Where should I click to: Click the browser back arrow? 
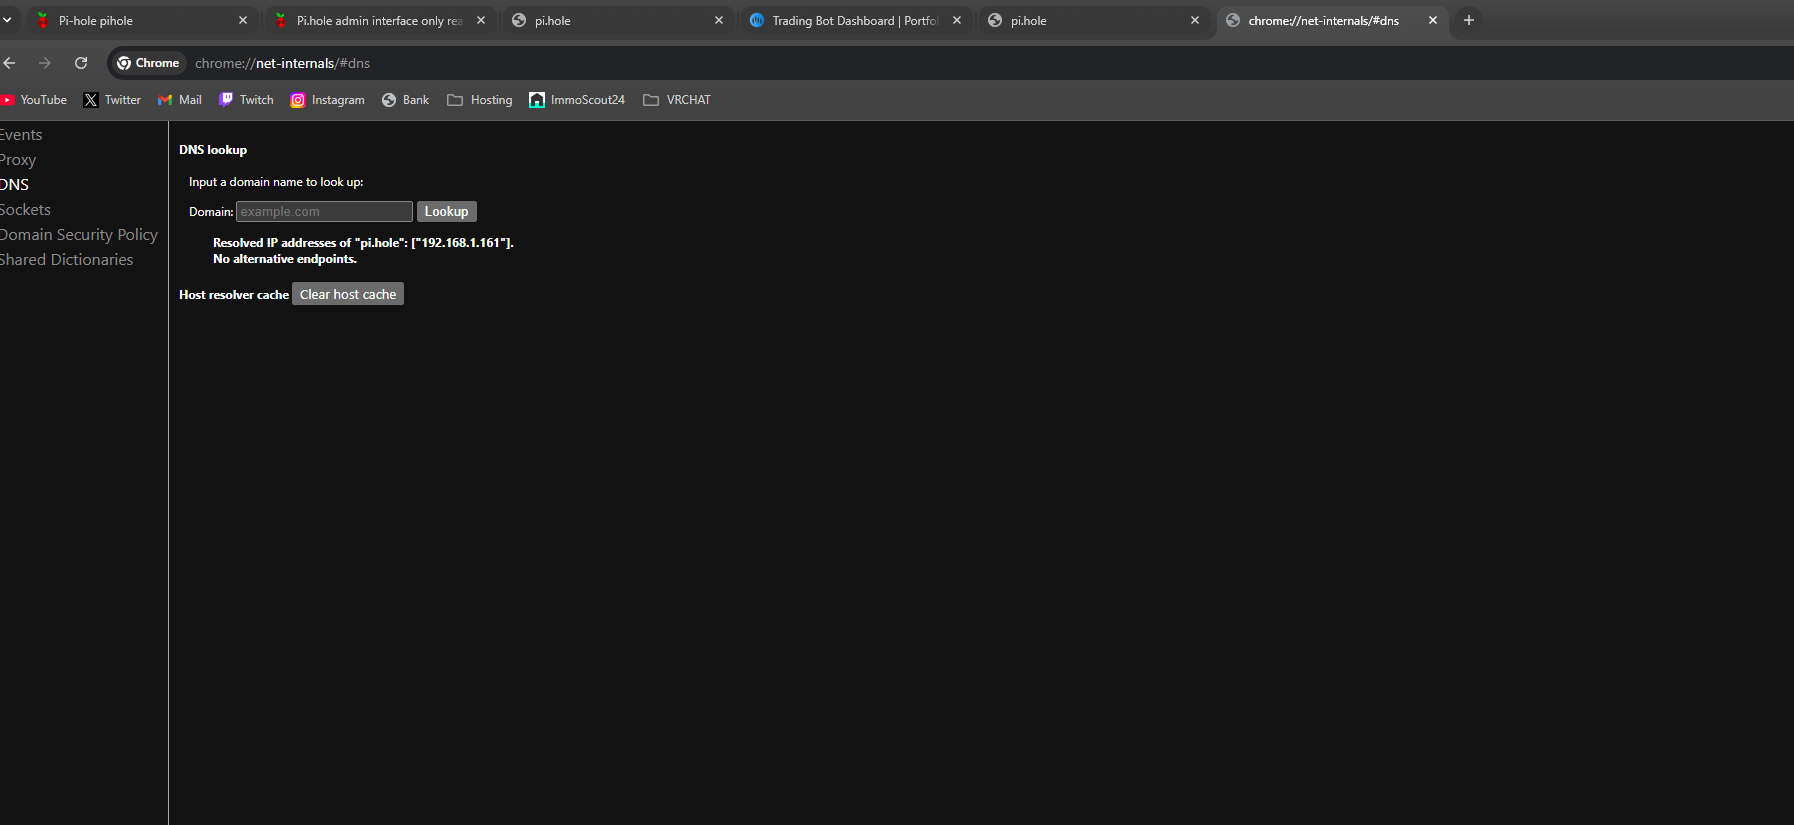(x=9, y=63)
